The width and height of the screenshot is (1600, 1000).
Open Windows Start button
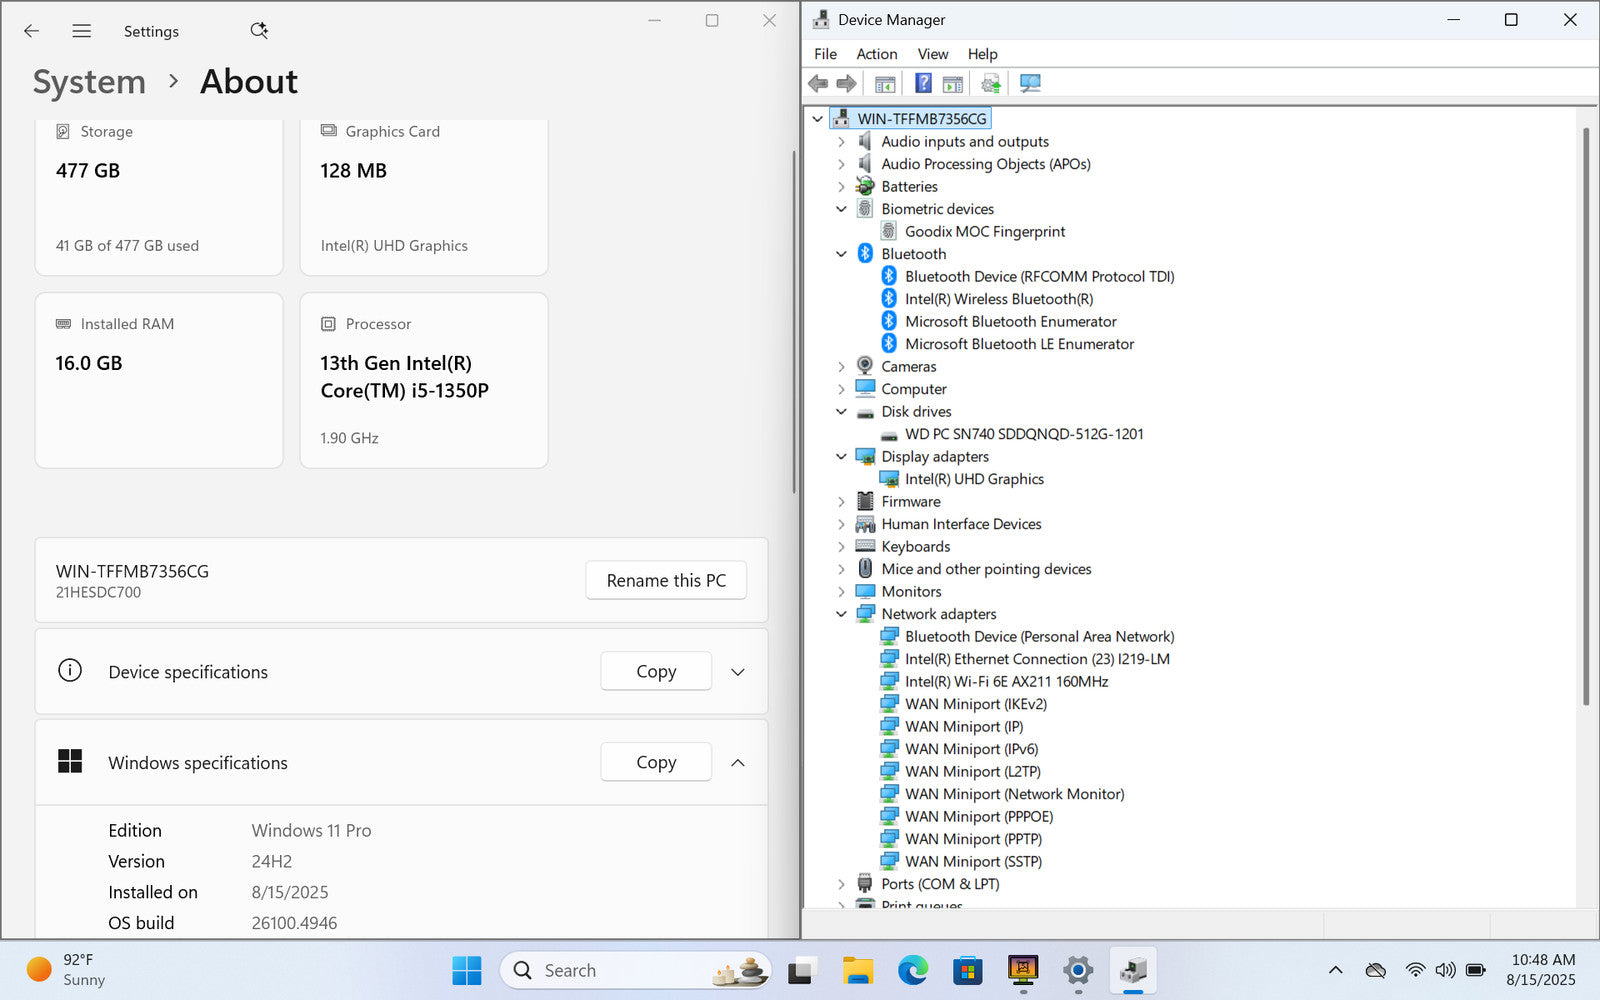467,970
